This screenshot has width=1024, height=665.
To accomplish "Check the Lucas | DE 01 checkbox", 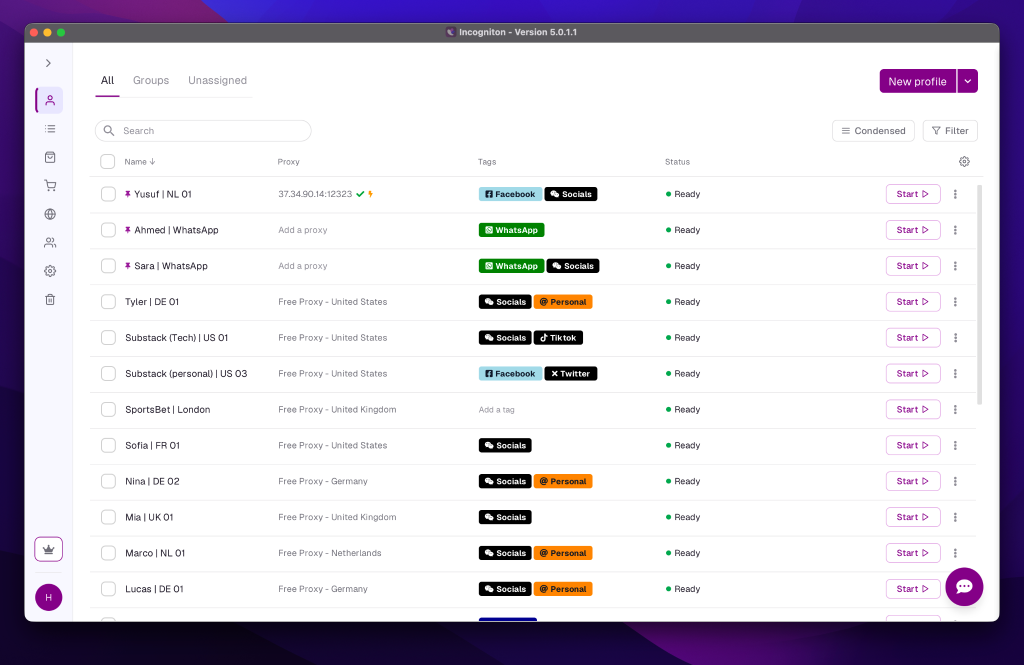I will 108,589.
